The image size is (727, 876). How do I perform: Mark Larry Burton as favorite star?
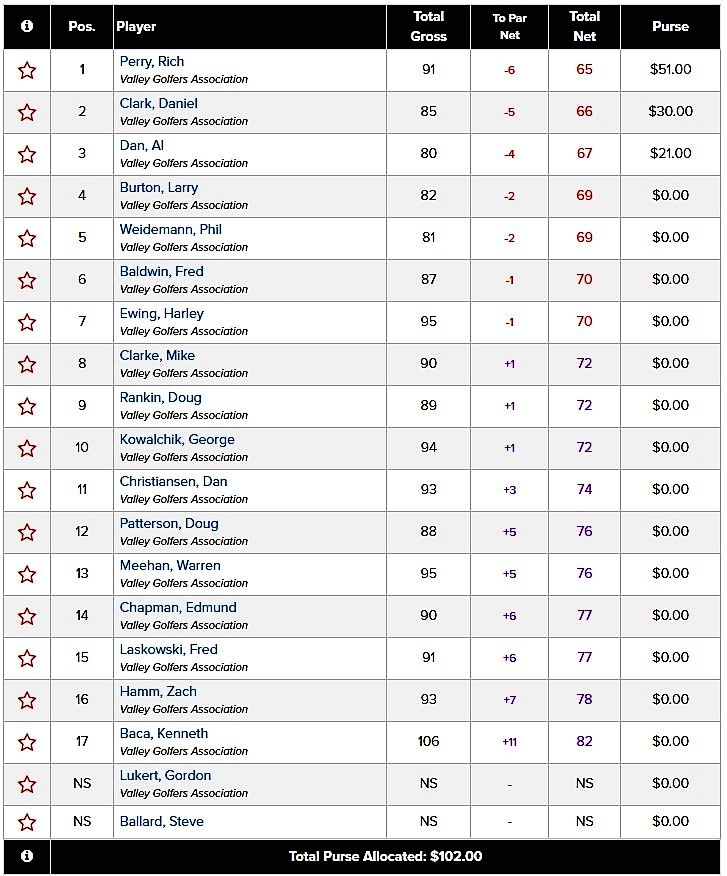coord(27,196)
